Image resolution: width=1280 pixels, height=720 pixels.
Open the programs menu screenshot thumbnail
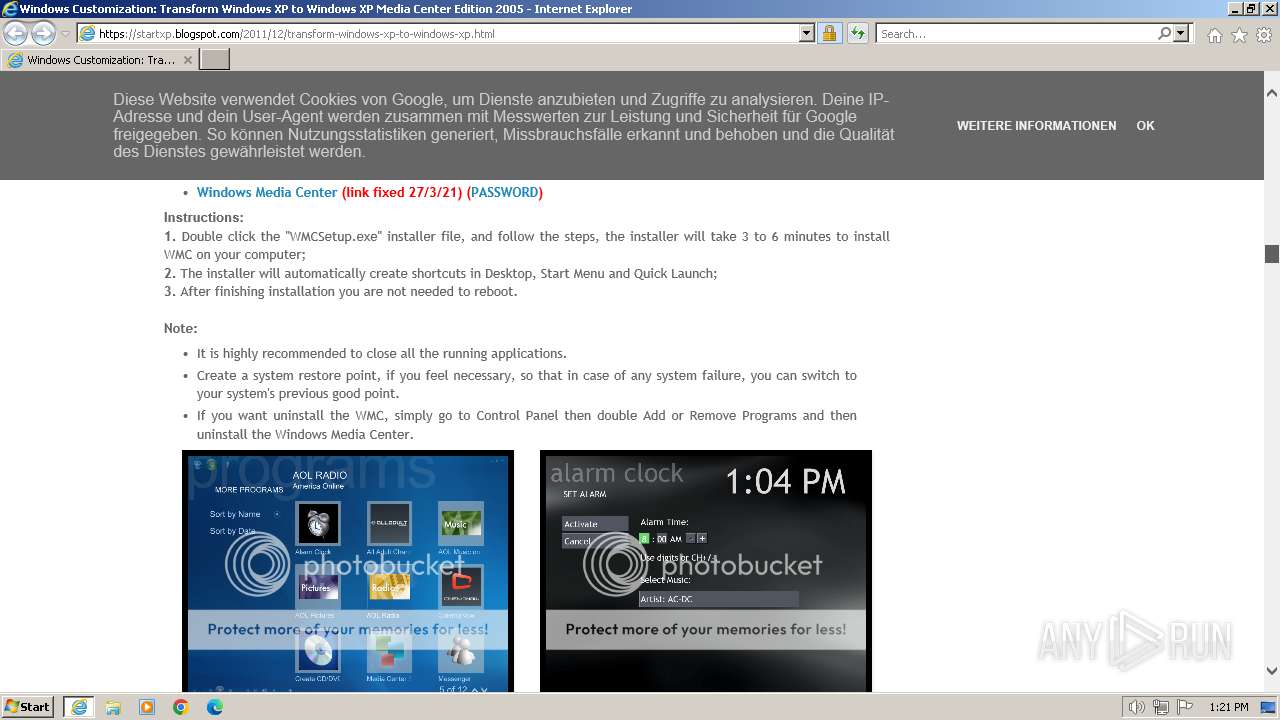[348, 571]
